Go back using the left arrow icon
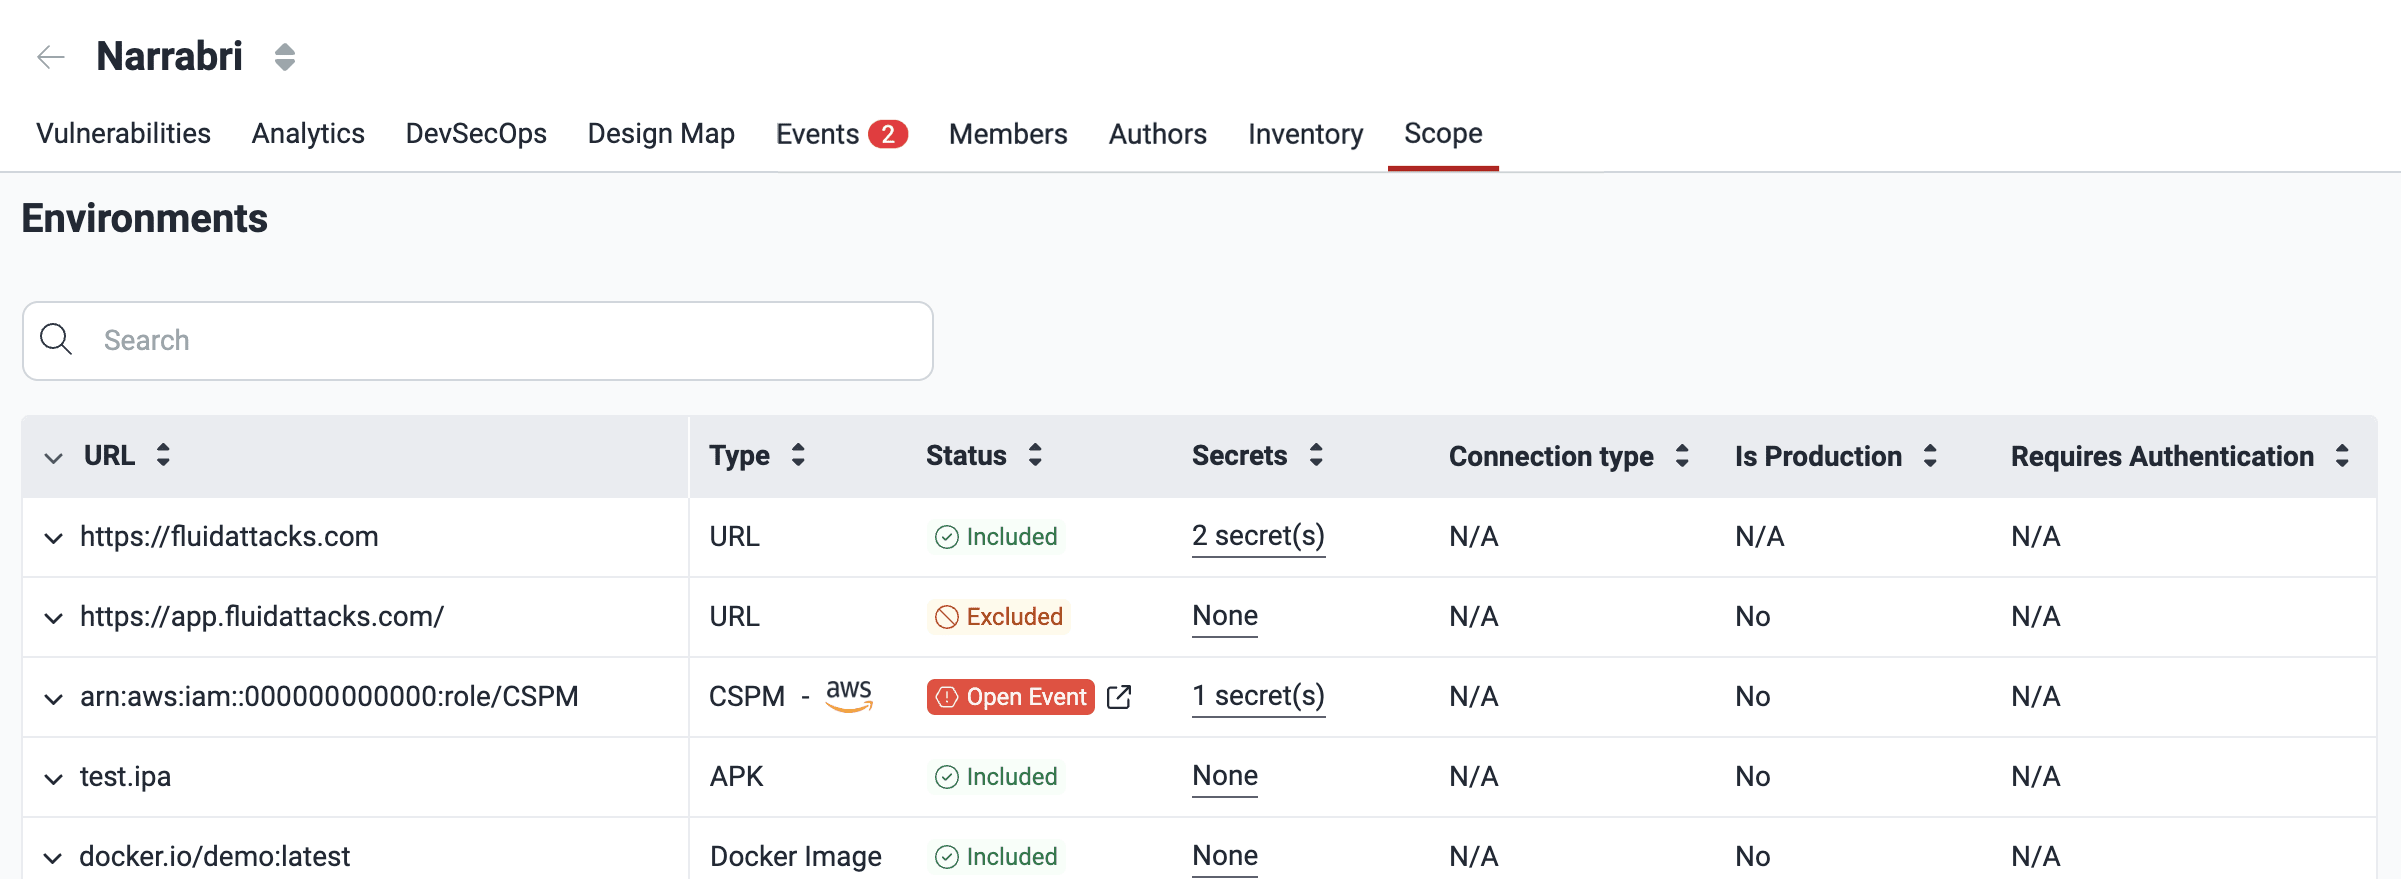 (51, 57)
